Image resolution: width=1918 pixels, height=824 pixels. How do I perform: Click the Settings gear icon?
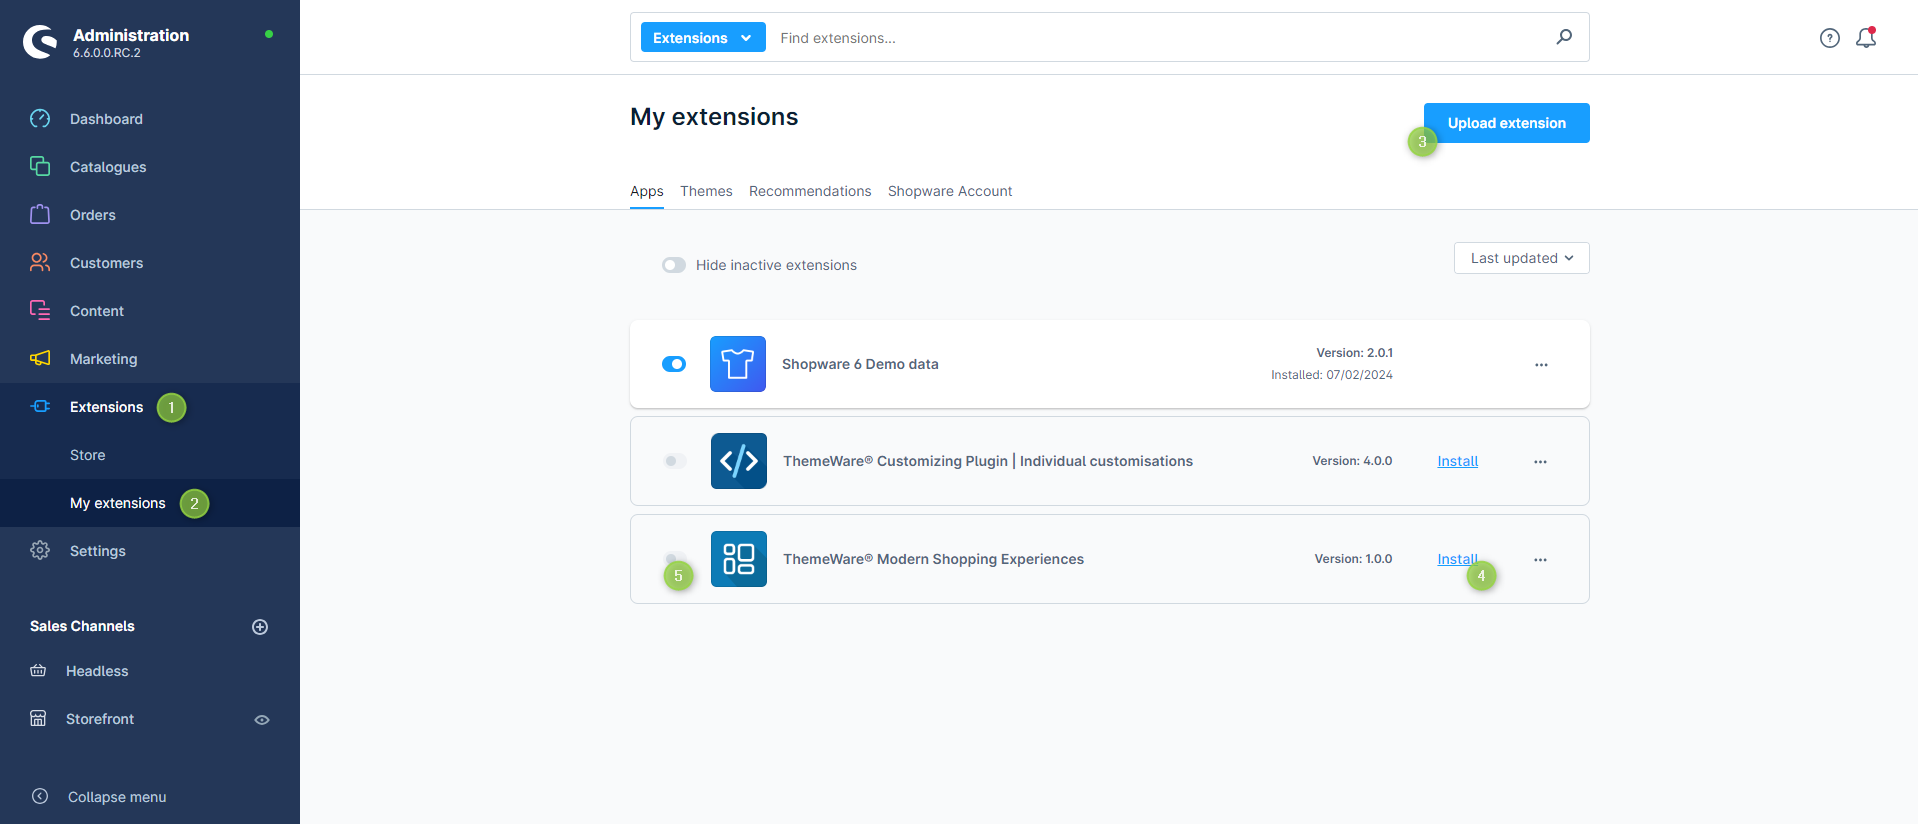pyautogui.click(x=40, y=550)
